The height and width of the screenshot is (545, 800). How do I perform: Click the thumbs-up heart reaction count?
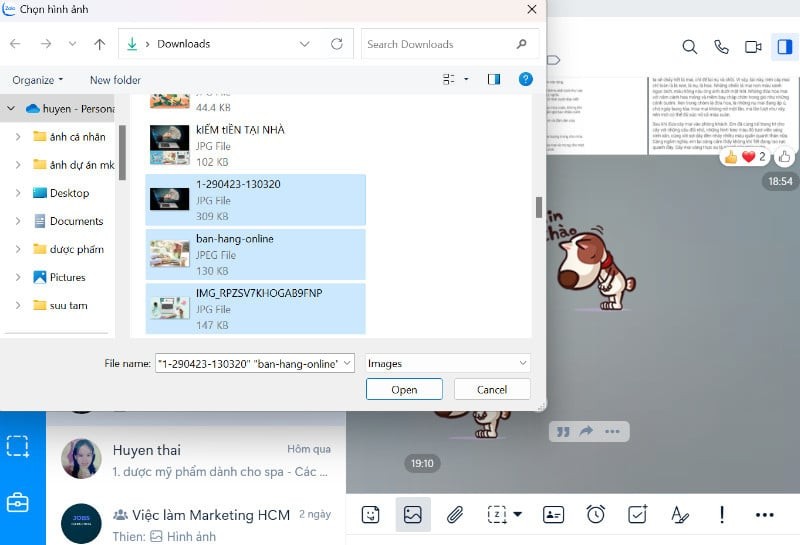744,157
